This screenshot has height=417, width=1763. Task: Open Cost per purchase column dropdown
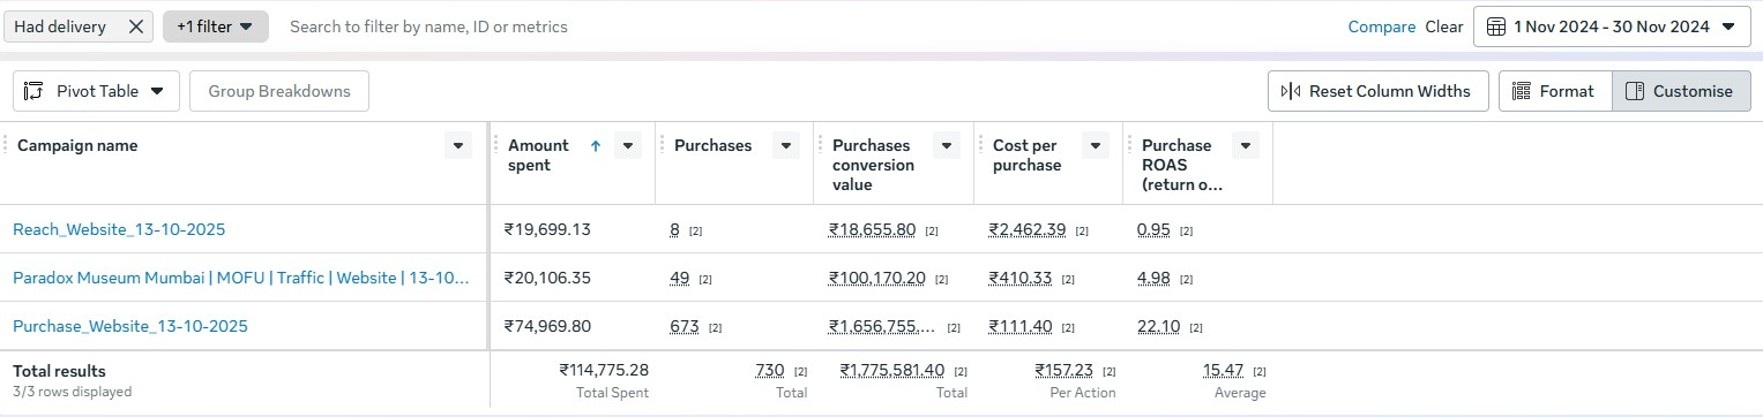[x=1096, y=146]
